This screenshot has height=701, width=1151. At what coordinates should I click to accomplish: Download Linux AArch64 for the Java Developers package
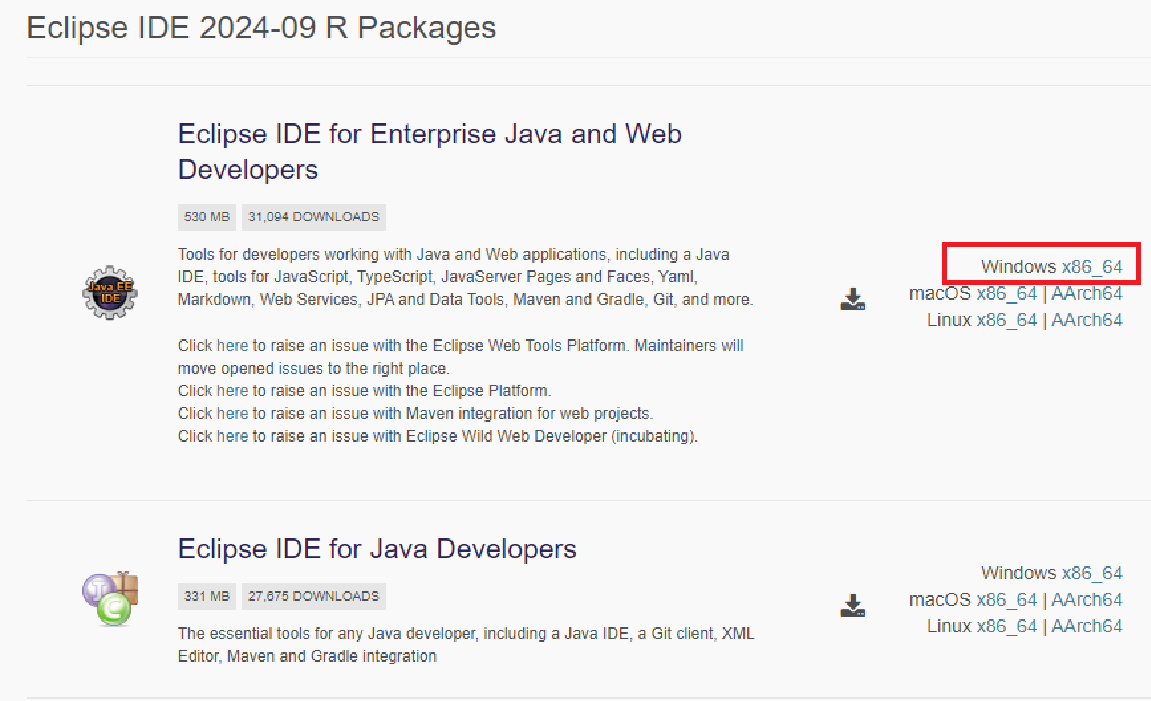point(1086,626)
